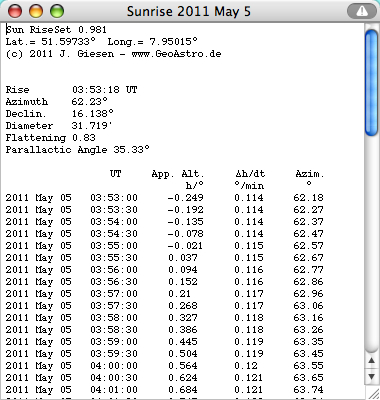Click the altitude value 0.21
This screenshot has width=380, height=400.
click(180, 294)
